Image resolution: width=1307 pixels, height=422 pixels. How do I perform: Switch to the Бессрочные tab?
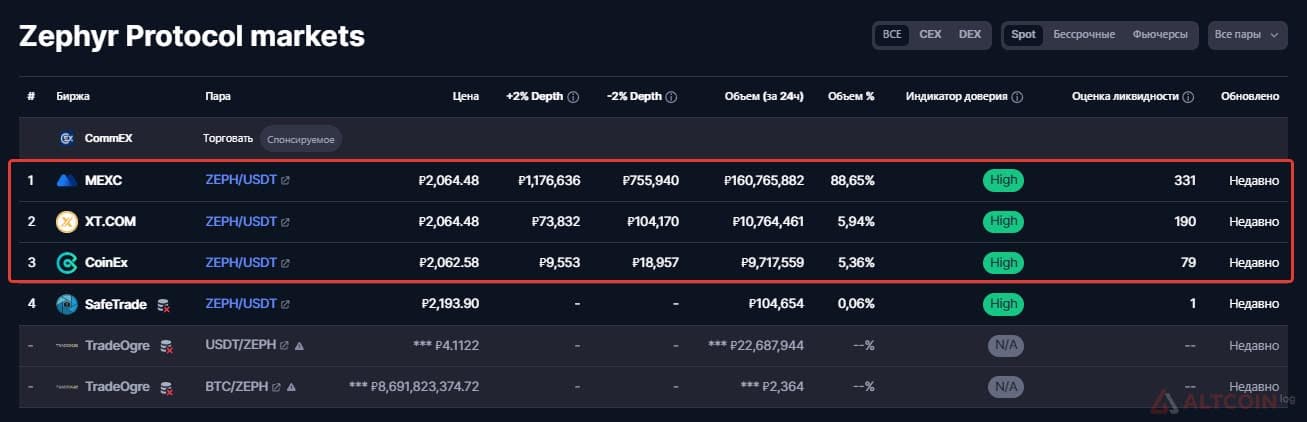tap(1084, 35)
